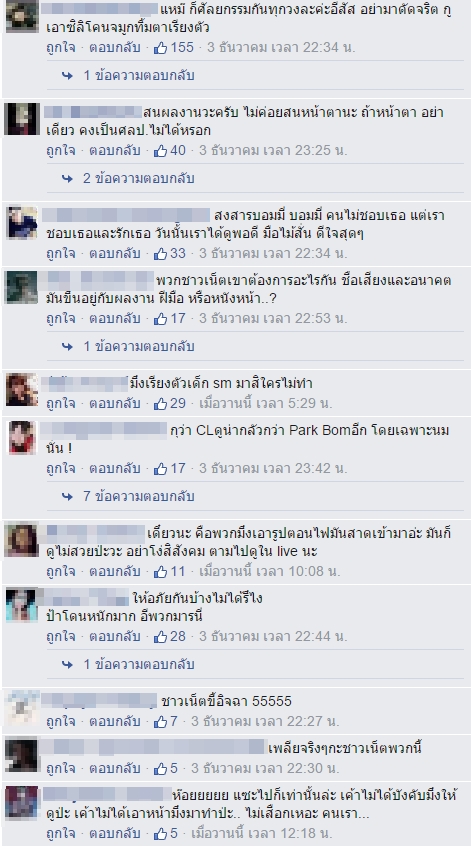The image size is (471, 847).
Task: Click the thumbs-up icon showing 155 likes
Action: [x=160, y=48]
